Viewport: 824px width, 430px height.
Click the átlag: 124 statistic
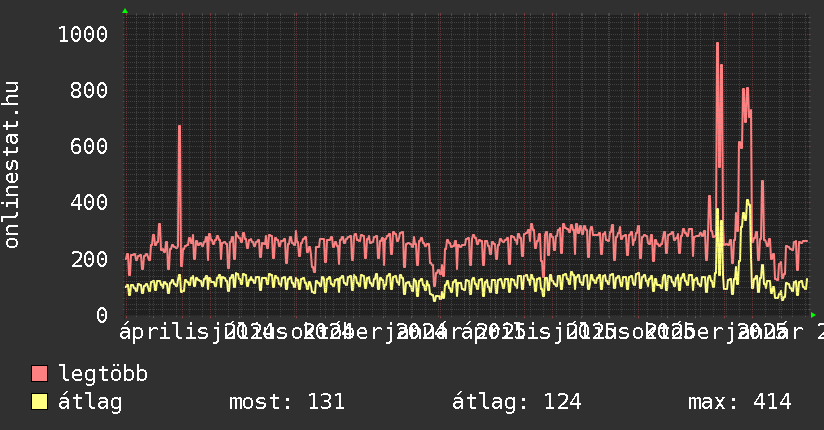pyautogui.click(x=516, y=402)
